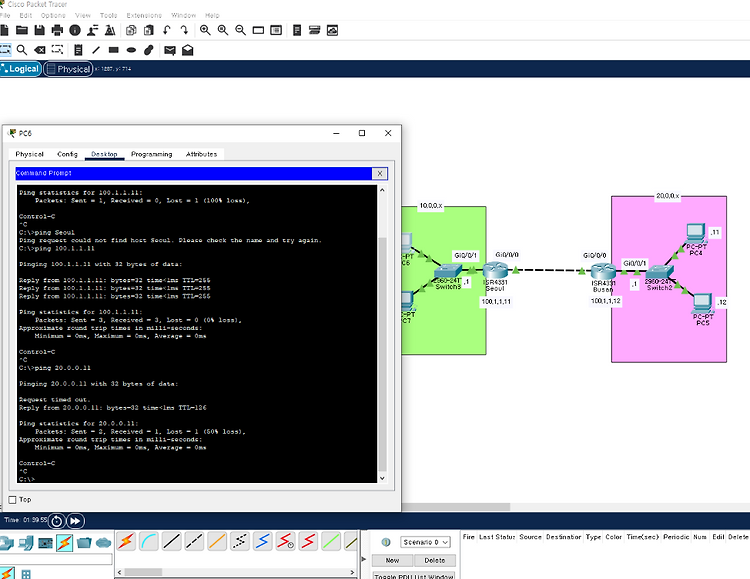Switch to the Config tab in PC6

pyautogui.click(x=67, y=154)
